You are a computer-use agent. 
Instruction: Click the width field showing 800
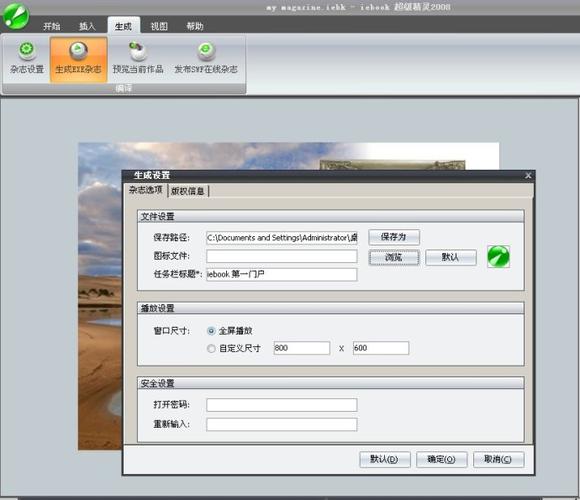coord(302,348)
